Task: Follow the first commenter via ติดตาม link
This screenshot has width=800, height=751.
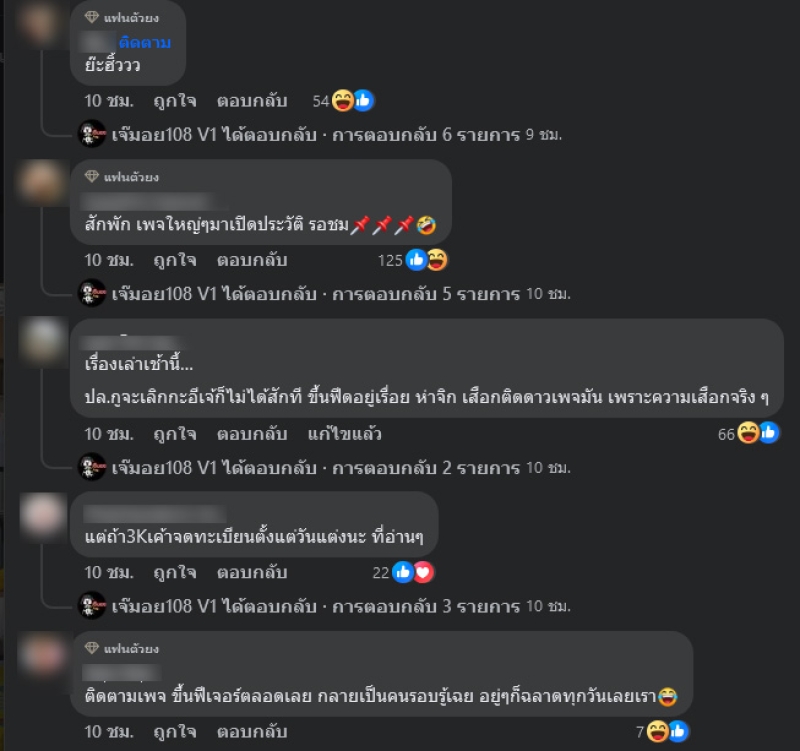Action: [x=145, y=42]
